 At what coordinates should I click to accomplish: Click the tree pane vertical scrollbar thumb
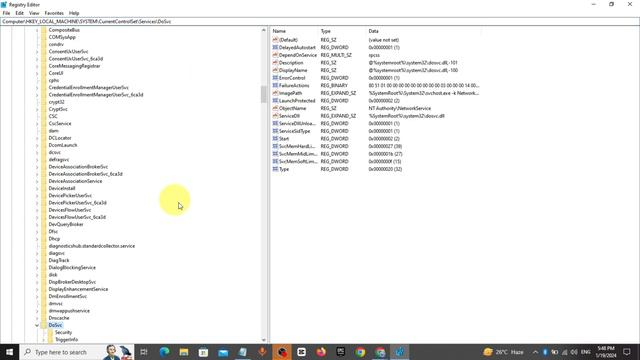pyautogui.click(x=264, y=94)
